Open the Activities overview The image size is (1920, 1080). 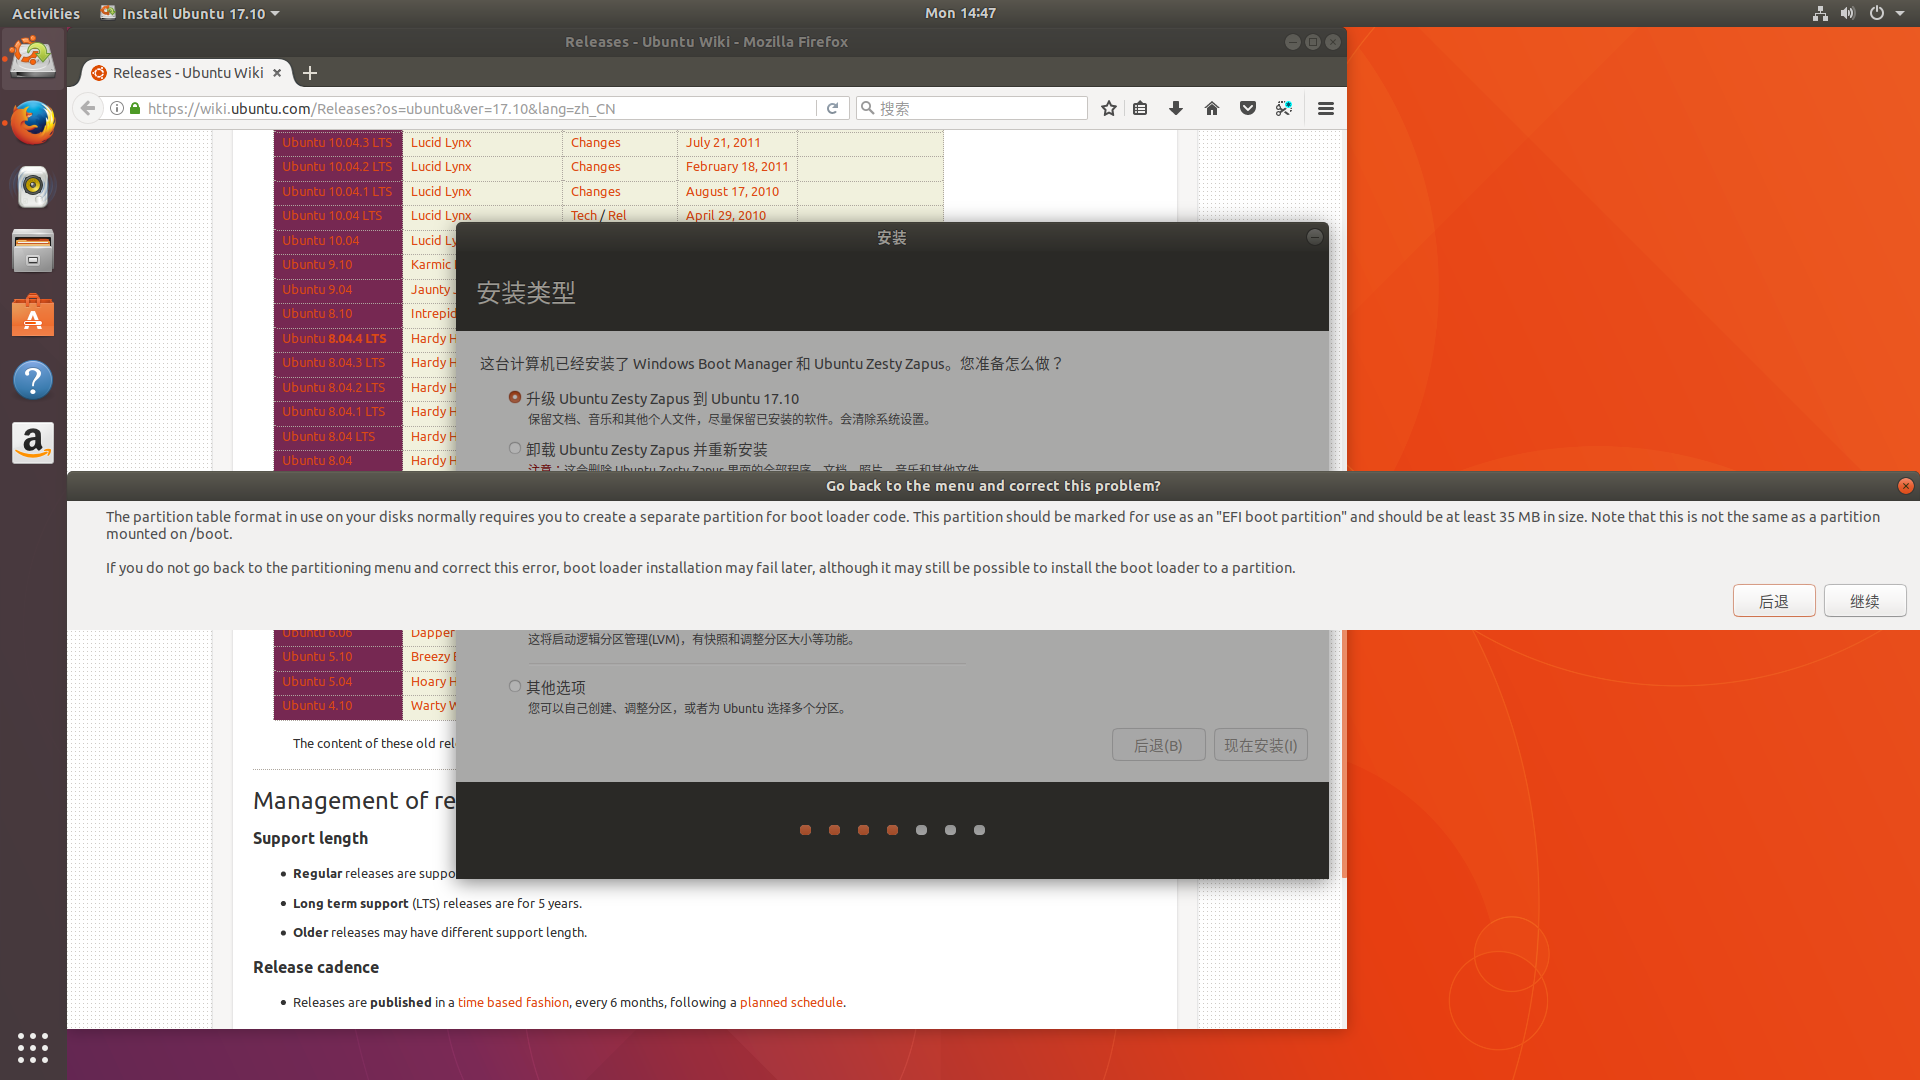tap(46, 13)
